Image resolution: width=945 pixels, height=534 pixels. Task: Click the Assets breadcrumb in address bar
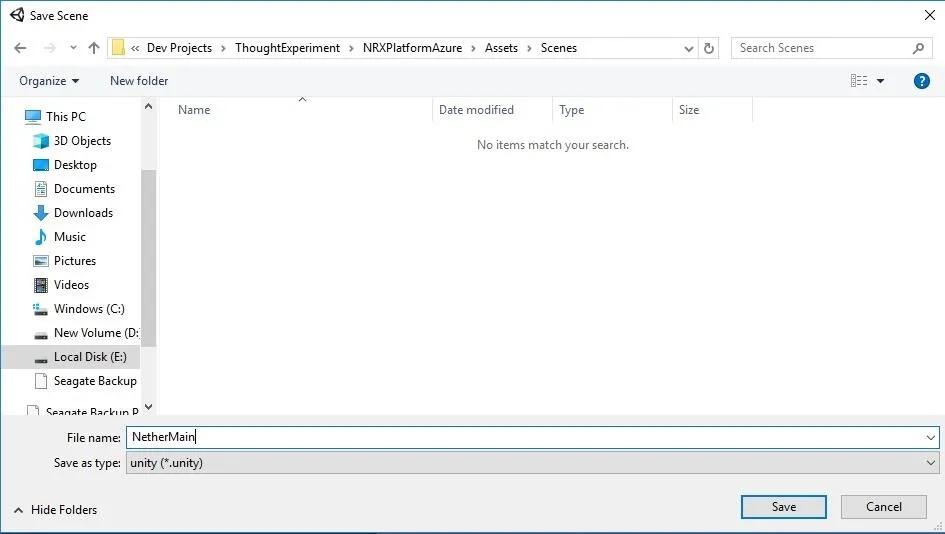pyautogui.click(x=502, y=48)
